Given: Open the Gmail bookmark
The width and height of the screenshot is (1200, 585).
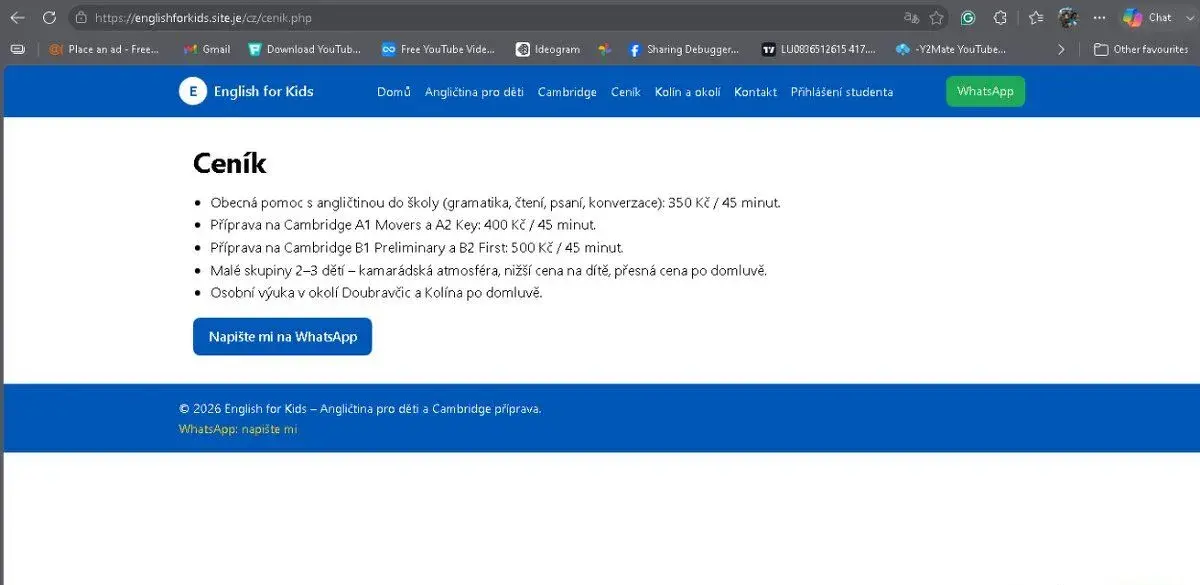Looking at the screenshot, I should click(207, 49).
